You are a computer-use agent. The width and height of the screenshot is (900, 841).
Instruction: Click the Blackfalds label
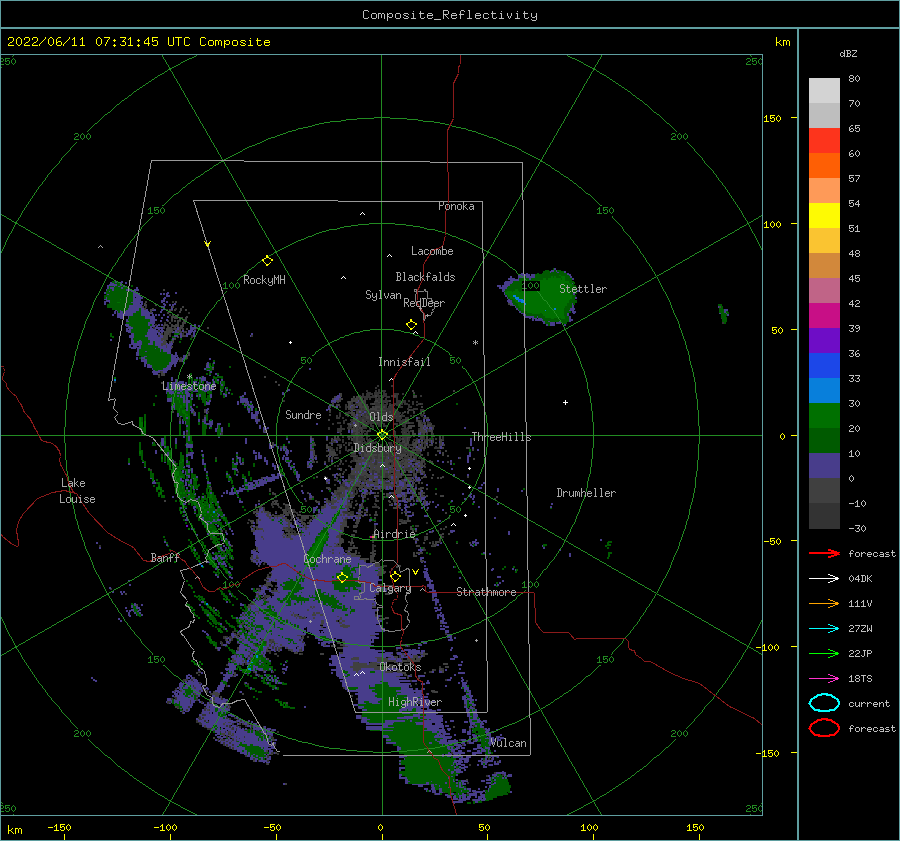point(425,277)
